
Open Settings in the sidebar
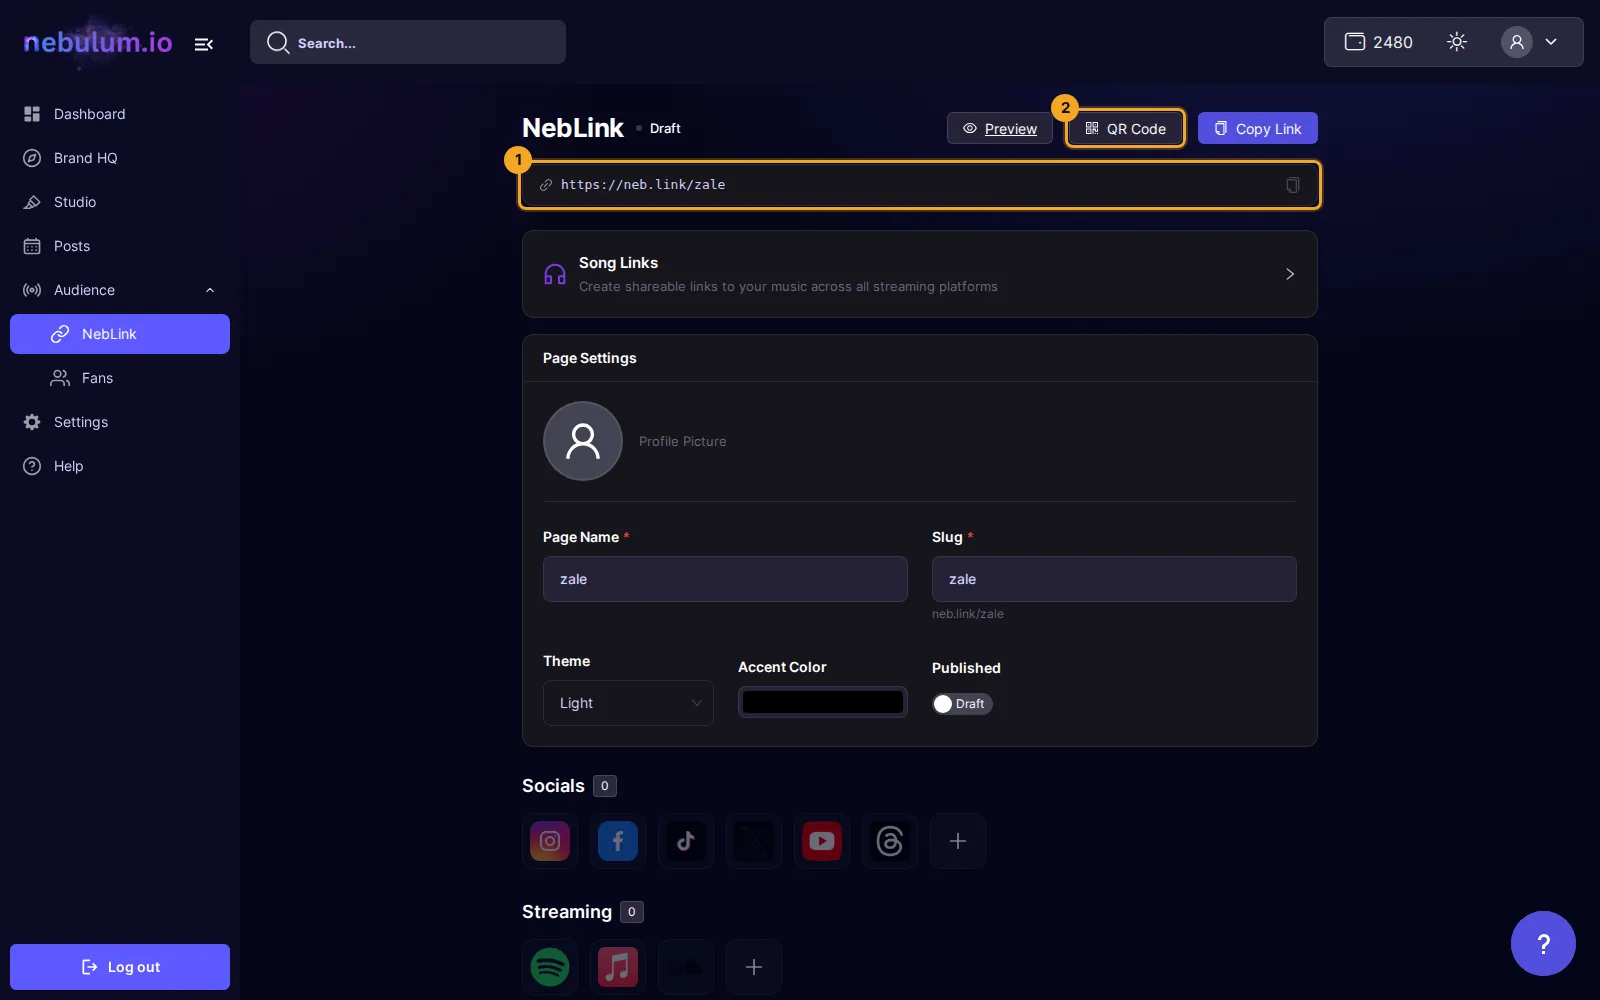(120, 422)
